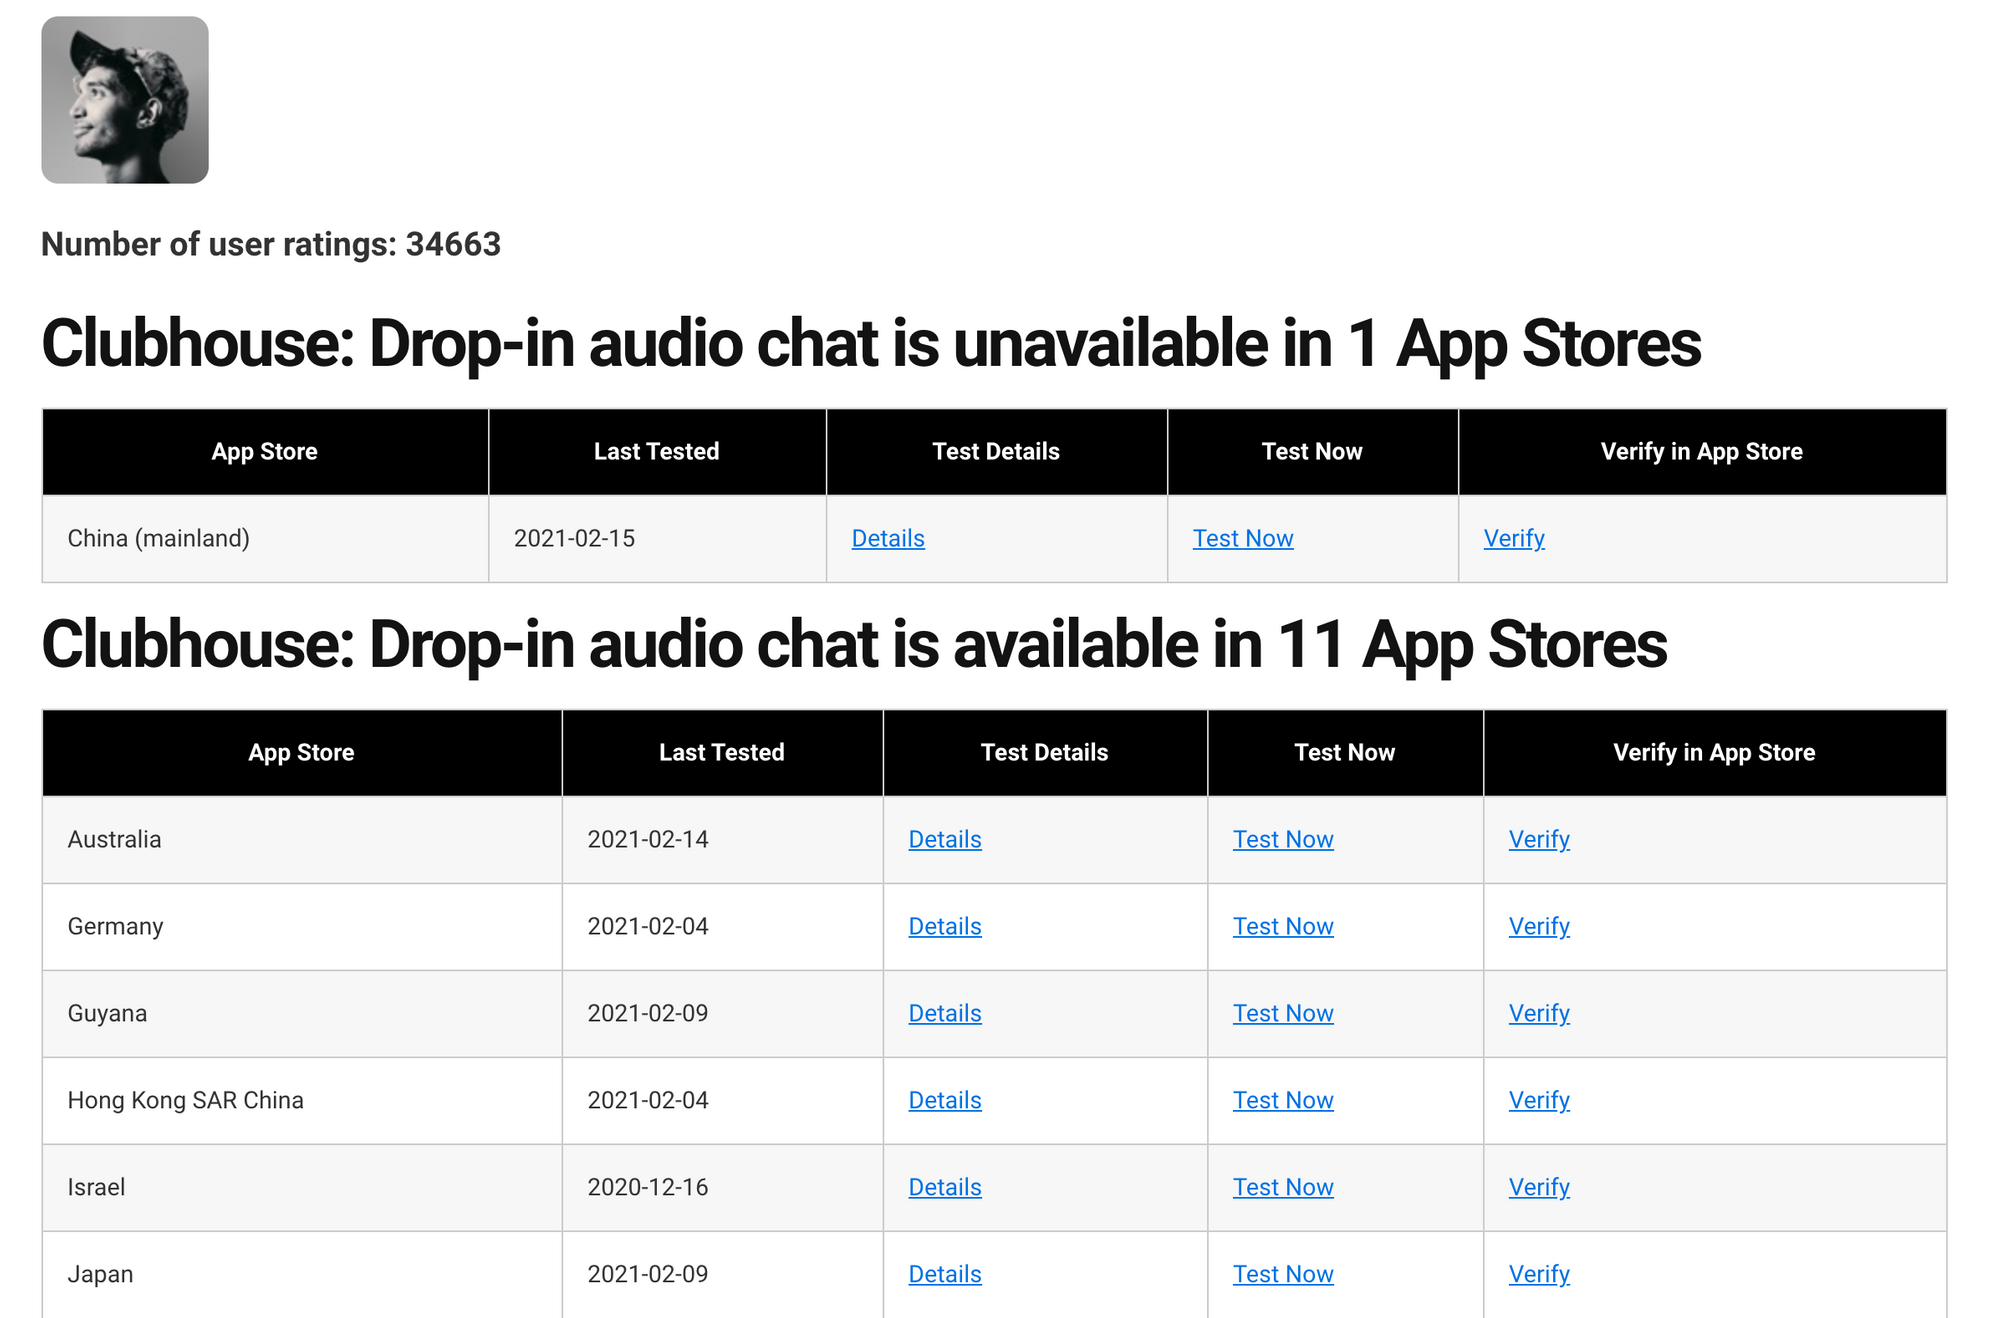Screen dimensions: 2000x1318
Task: Click Verify link for Germany
Action: (x=1539, y=927)
